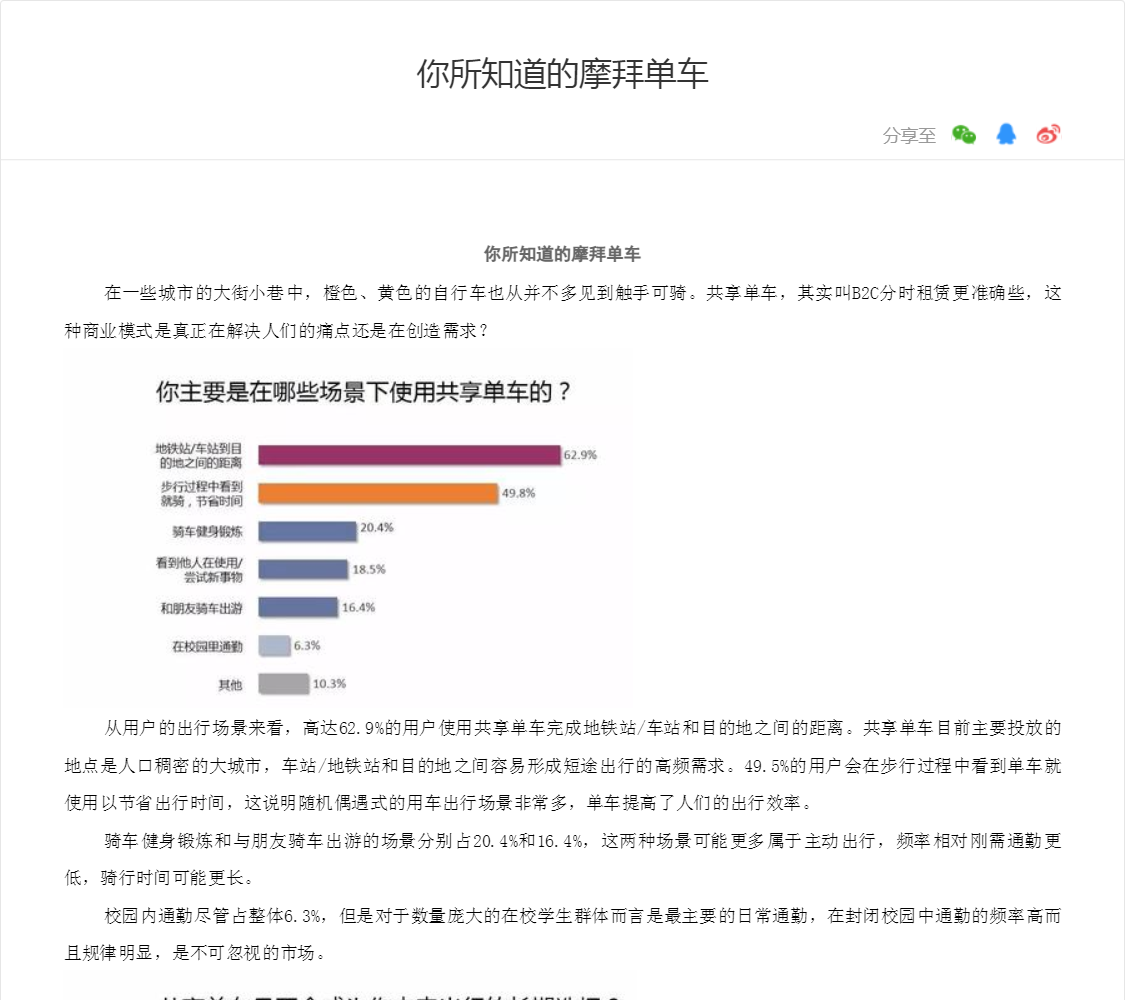The width and height of the screenshot is (1125, 1000).
Task: Click the 6.3% value label
Action: (x=307, y=646)
